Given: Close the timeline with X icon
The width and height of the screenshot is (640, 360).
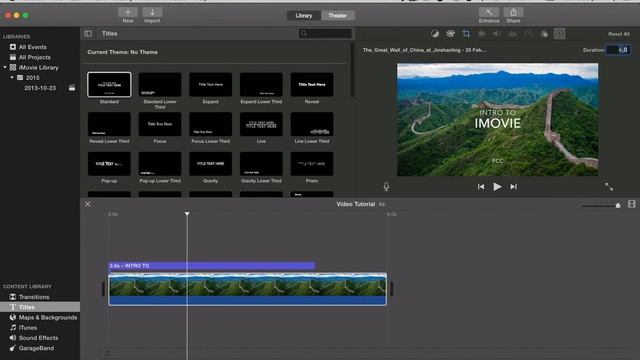Looking at the screenshot, I should [x=88, y=204].
